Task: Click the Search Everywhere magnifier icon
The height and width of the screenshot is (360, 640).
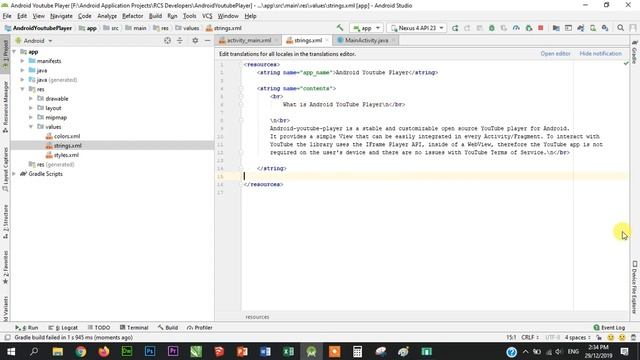Action: (620, 28)
